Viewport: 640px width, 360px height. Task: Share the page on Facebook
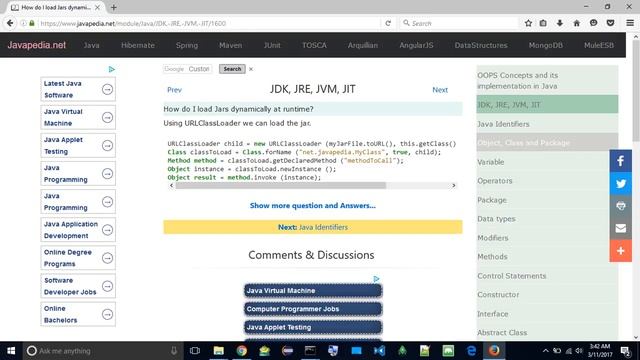[620, 161]
